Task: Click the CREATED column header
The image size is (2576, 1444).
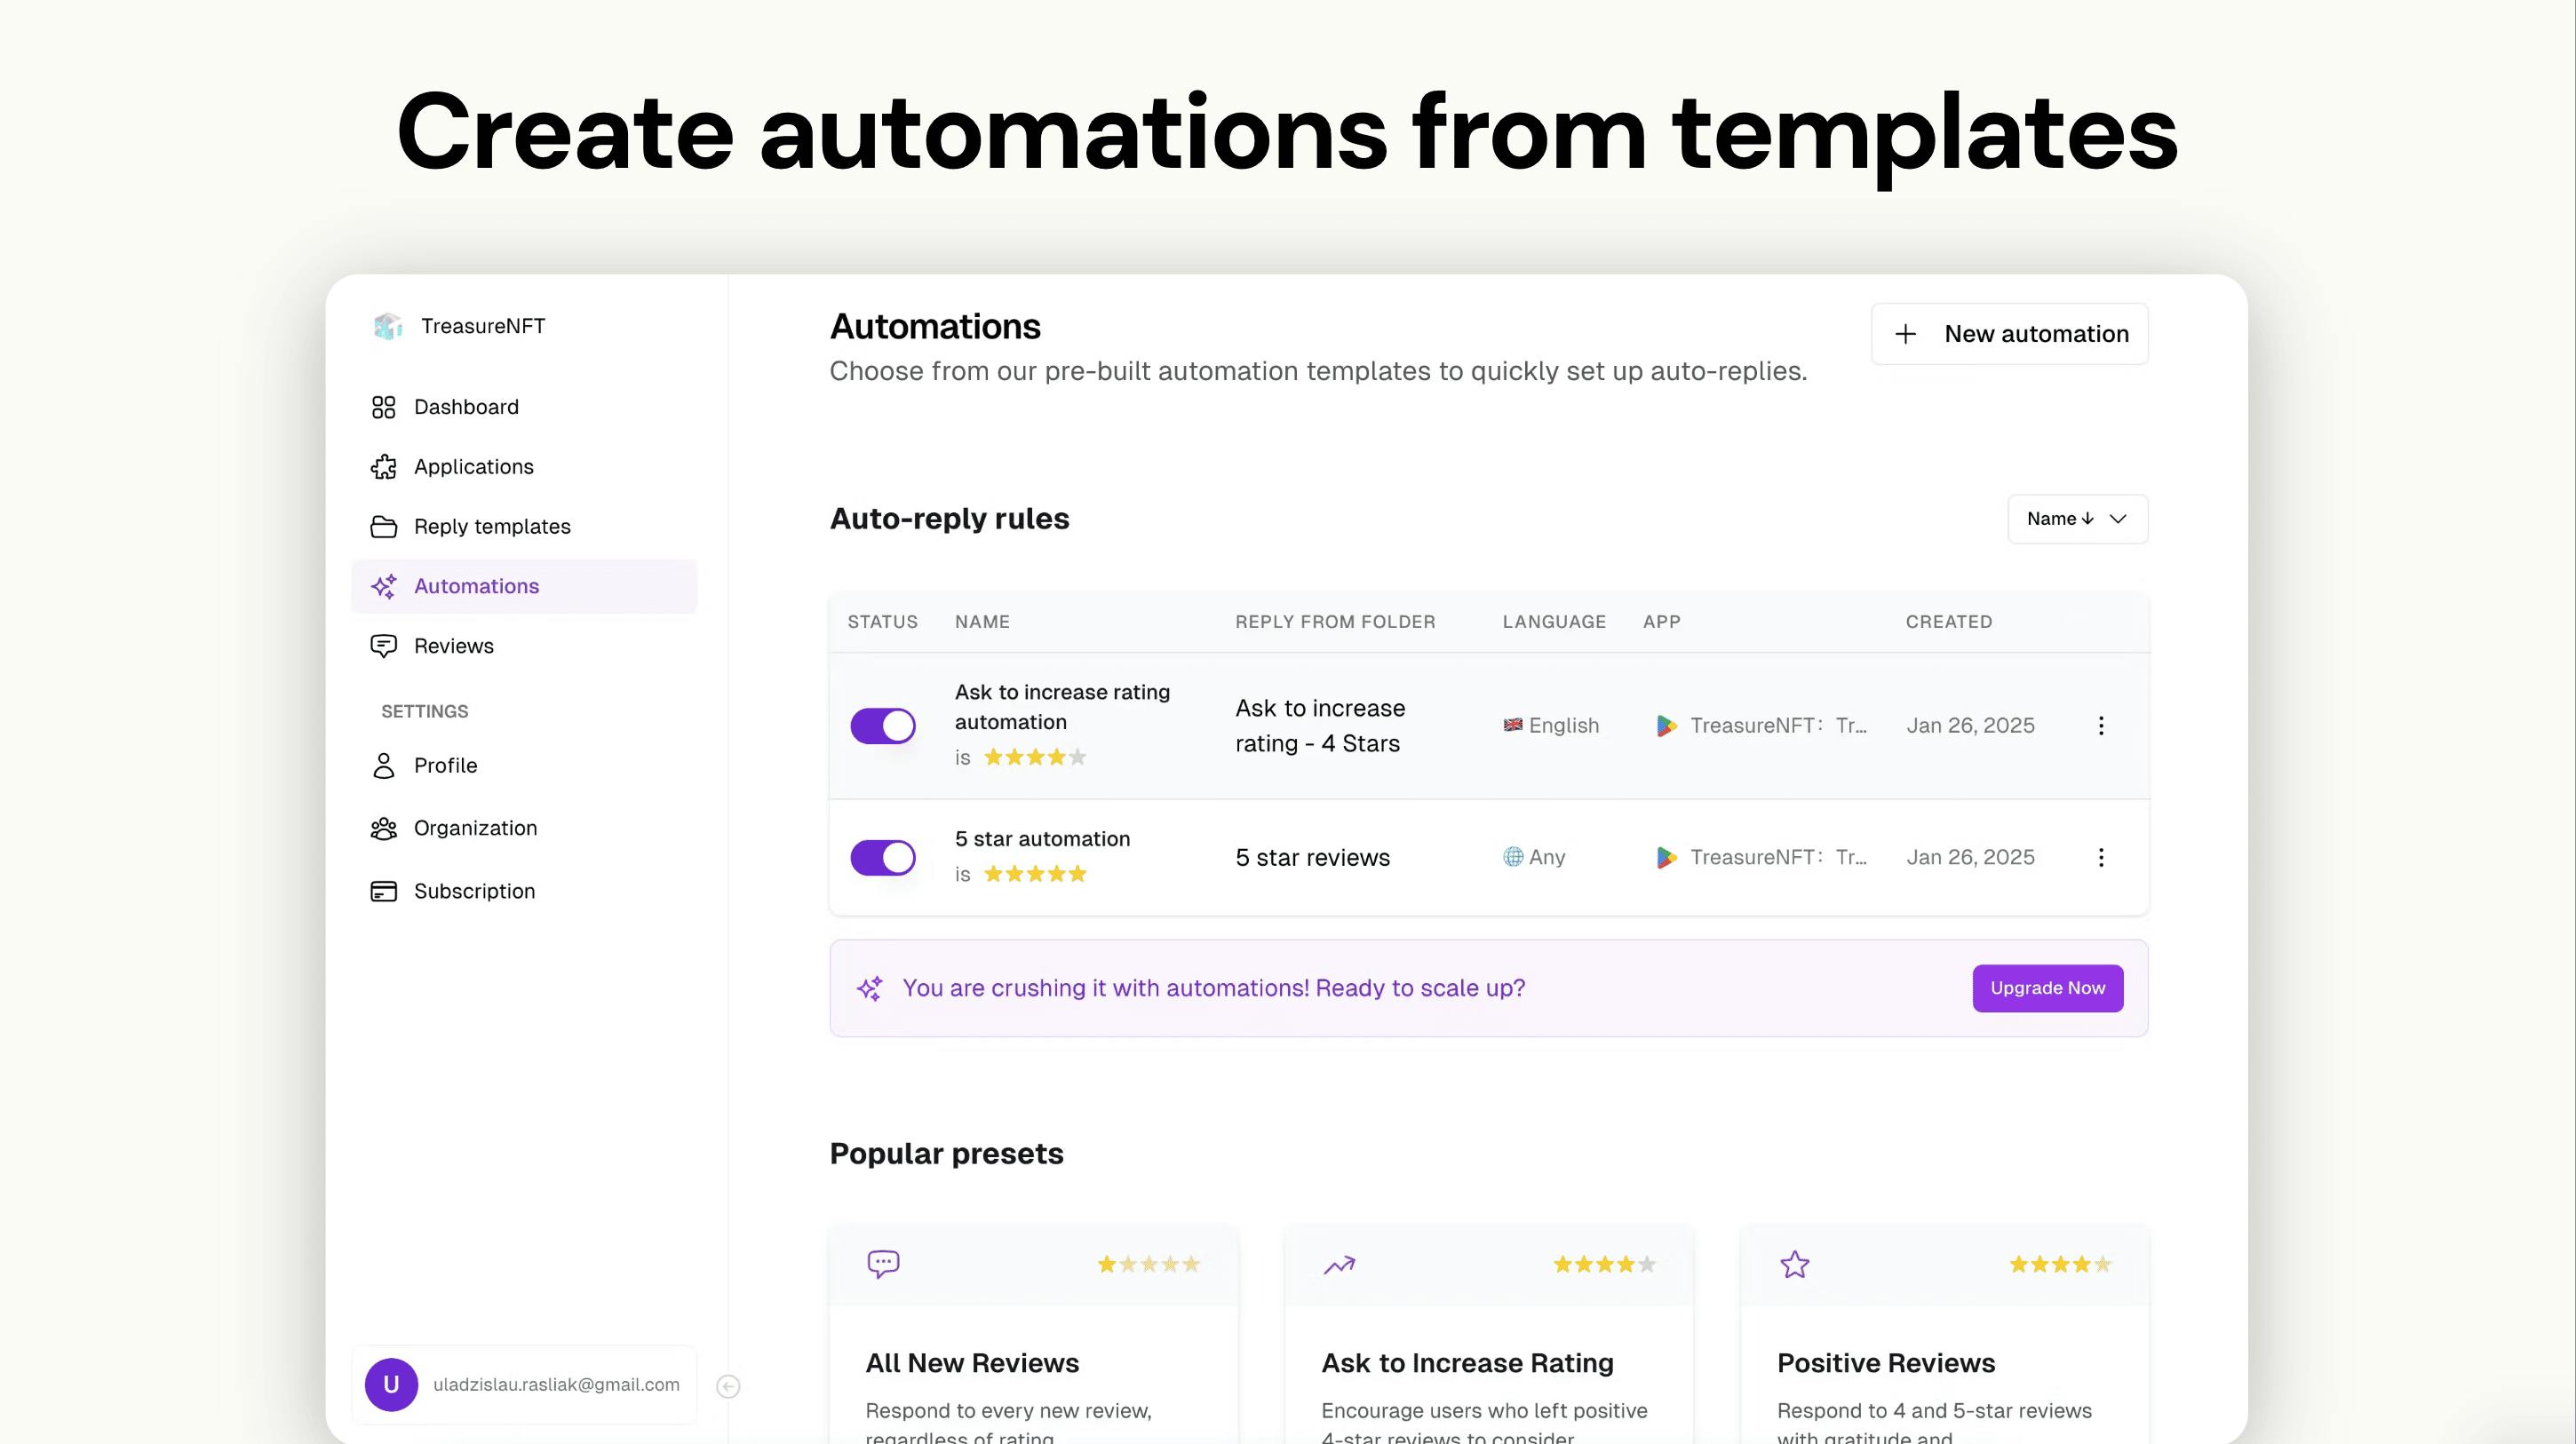Action: point(1949,622)
